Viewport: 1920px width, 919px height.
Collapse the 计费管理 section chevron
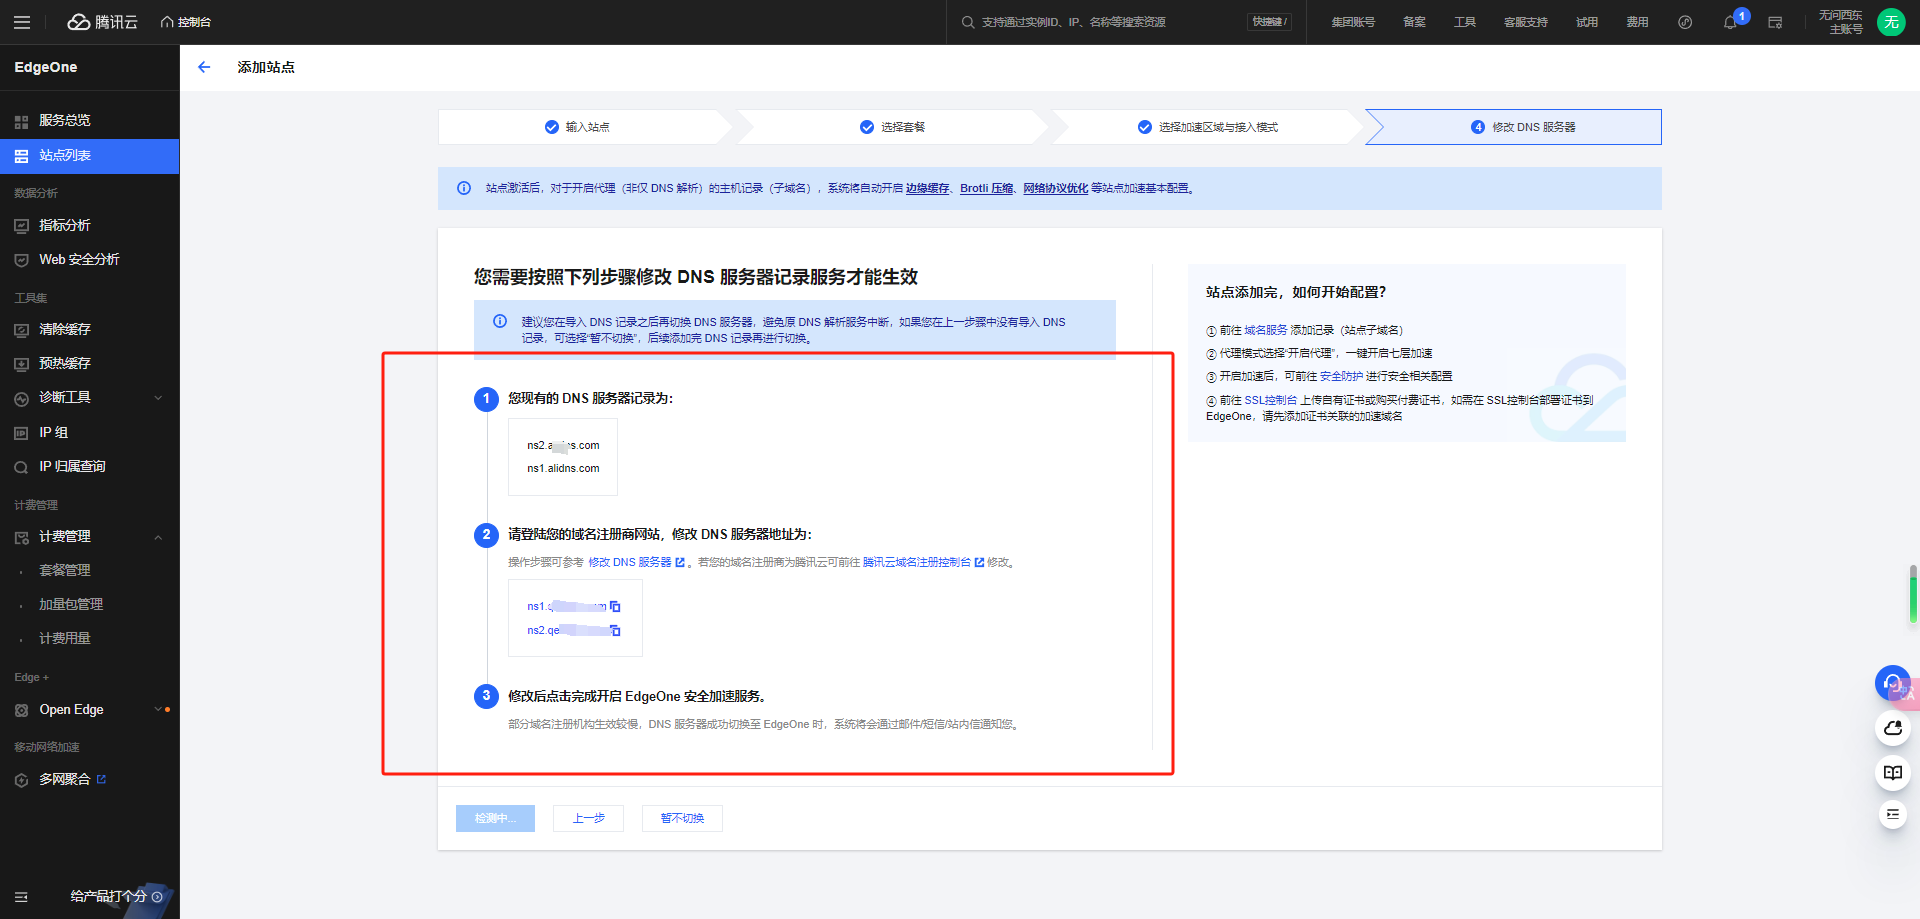click(158, 538)
